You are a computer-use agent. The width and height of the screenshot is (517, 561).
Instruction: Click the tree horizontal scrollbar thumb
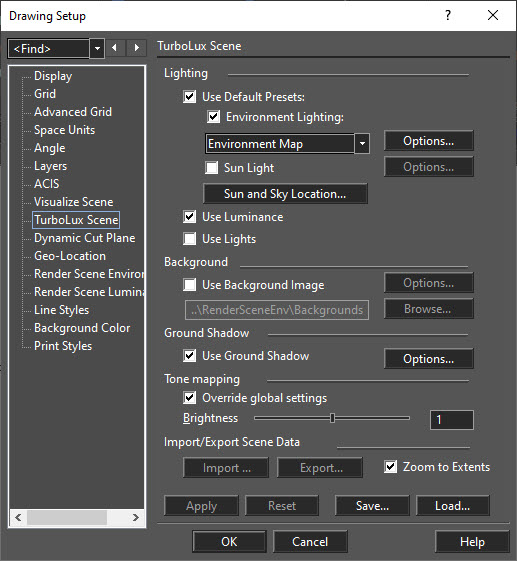pyautogui.click(x=67, y=517)
